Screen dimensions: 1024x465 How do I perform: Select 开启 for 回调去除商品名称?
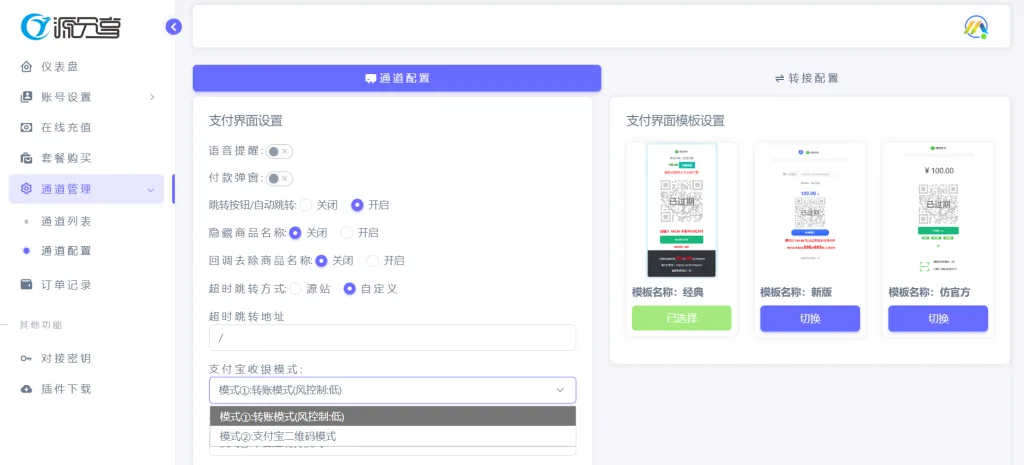373,261
